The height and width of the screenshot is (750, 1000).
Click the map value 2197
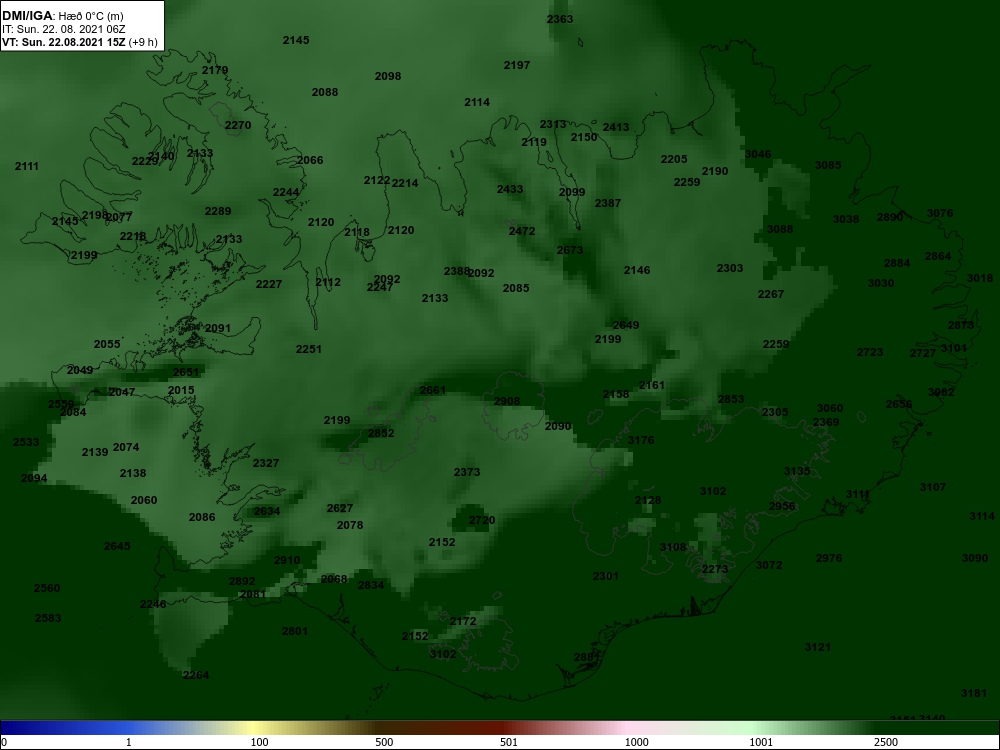click(517, 65)
